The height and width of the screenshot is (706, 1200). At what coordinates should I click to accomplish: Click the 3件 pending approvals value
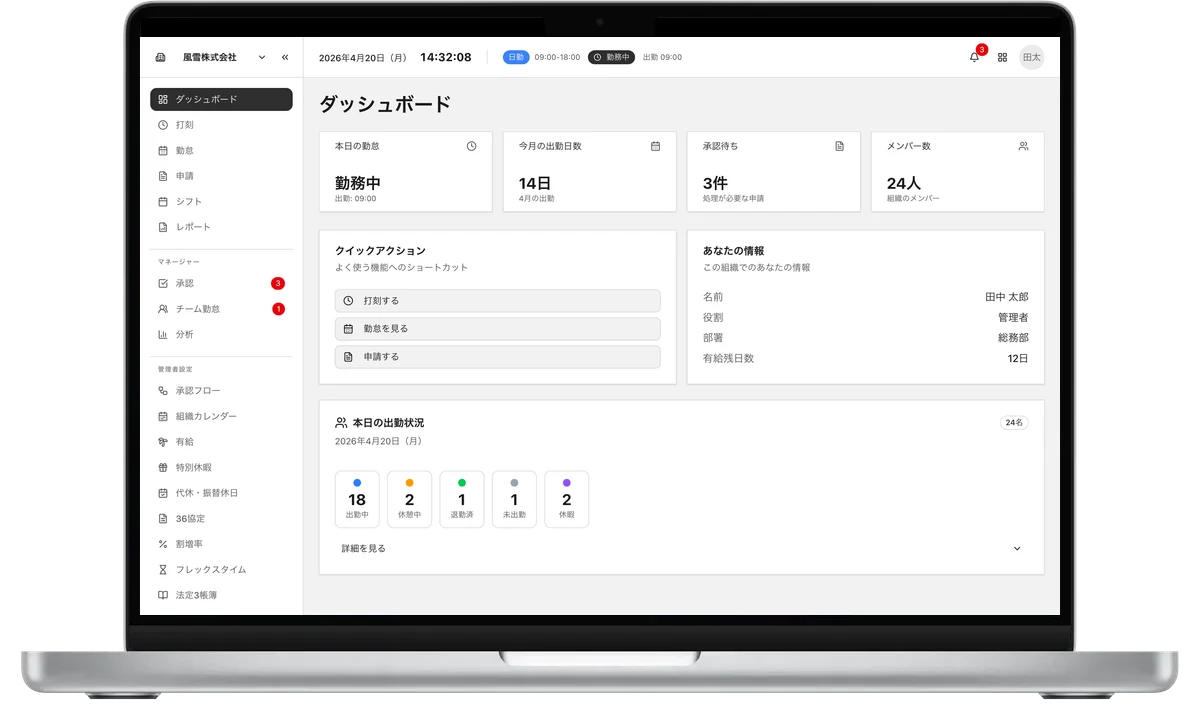click(x=715, y=183)
